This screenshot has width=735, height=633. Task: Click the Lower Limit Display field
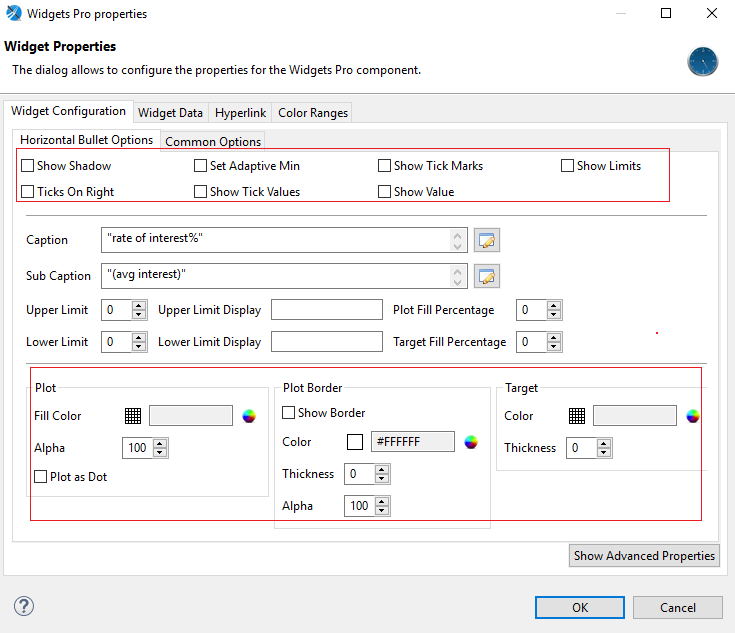(x=327, y=342)
